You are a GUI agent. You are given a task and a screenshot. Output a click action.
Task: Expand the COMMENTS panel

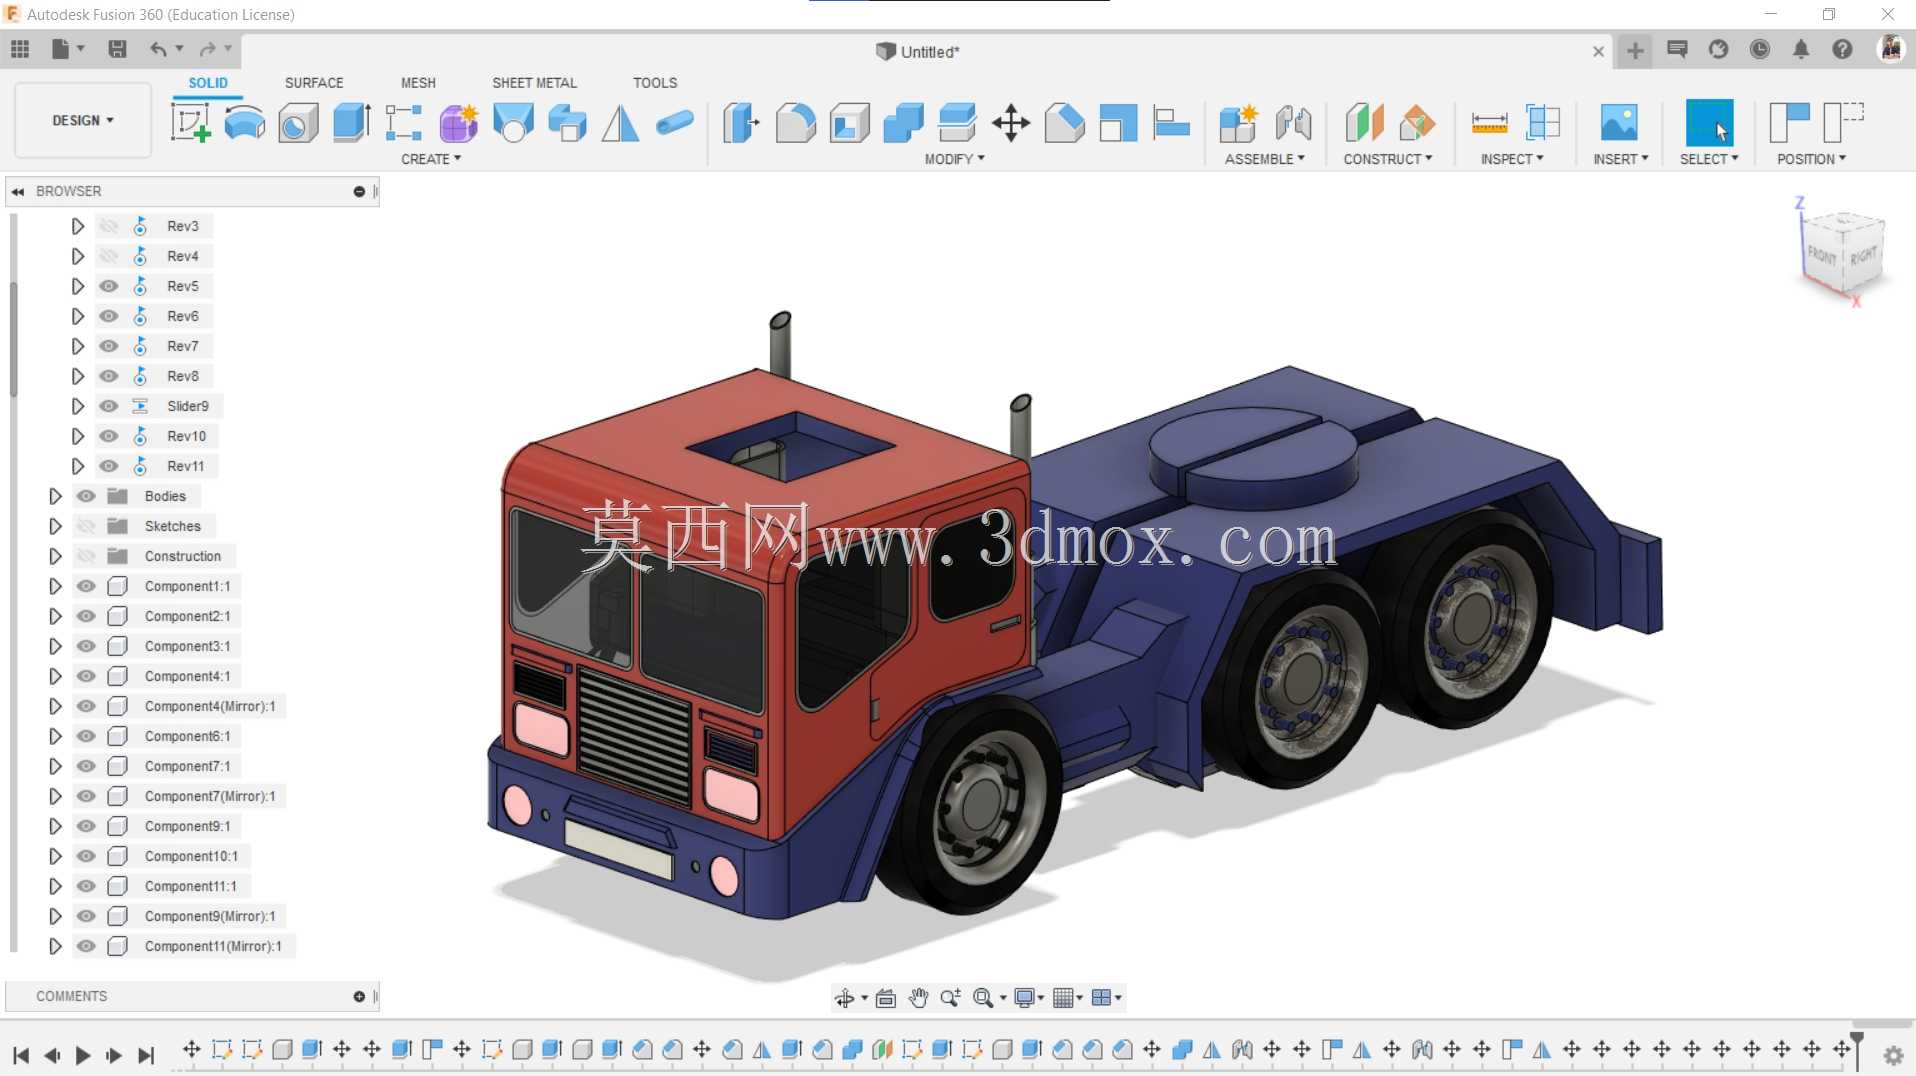359,996
